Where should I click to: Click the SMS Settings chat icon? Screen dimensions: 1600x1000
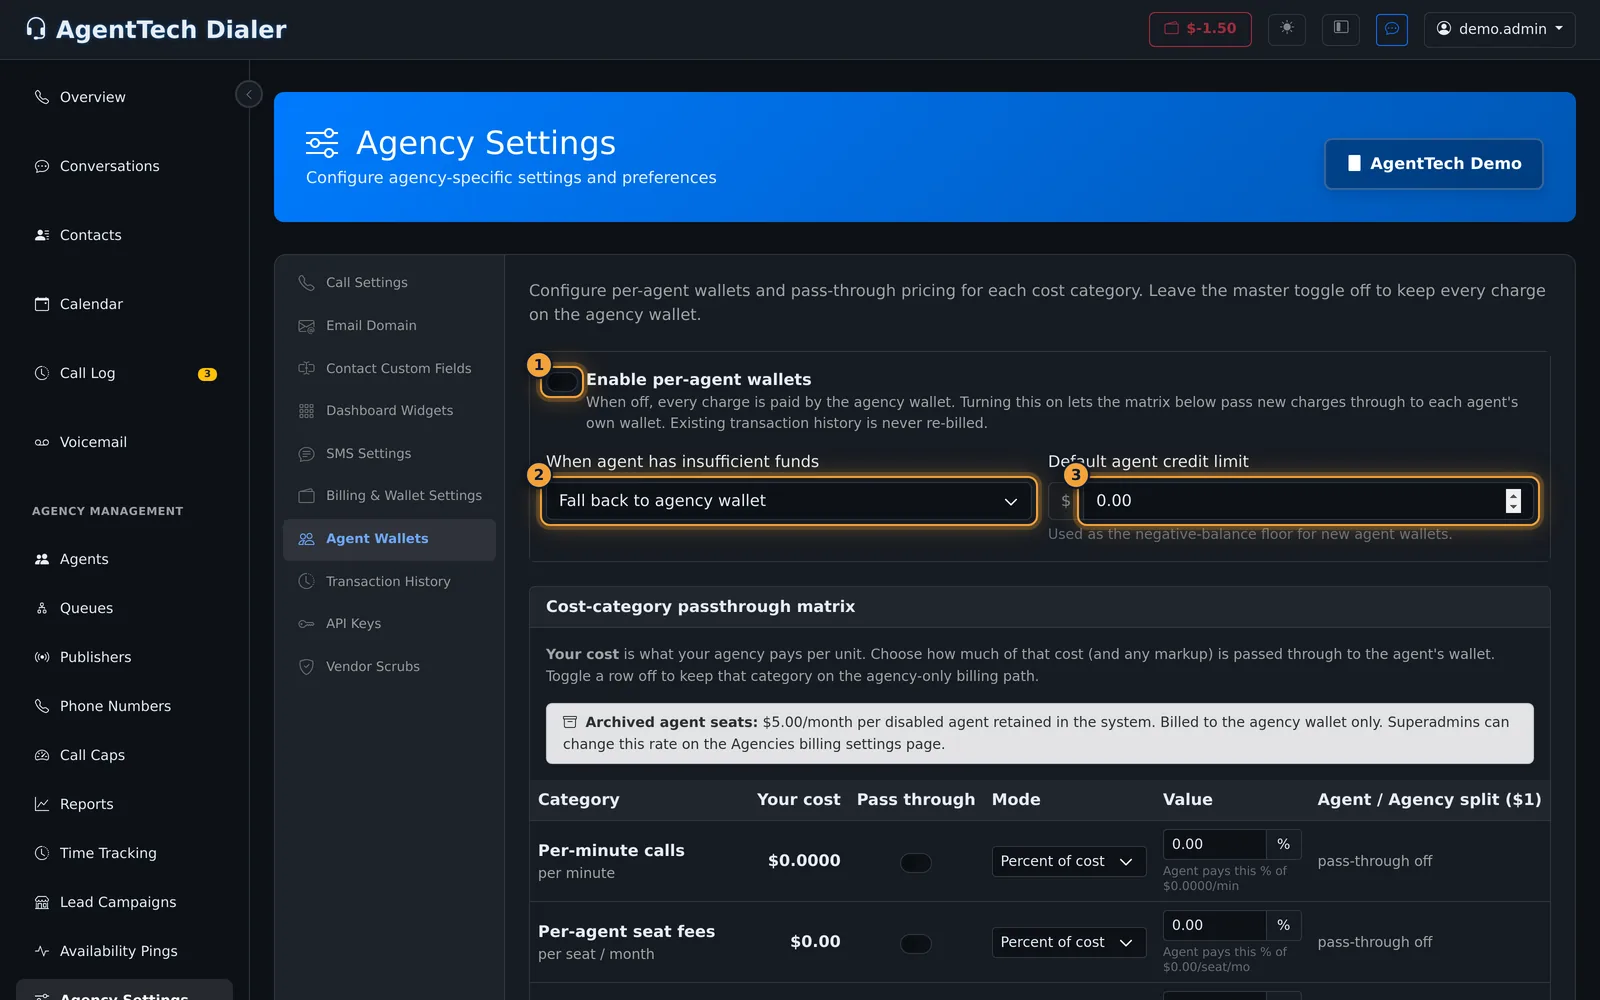click(x=306, y=454)
